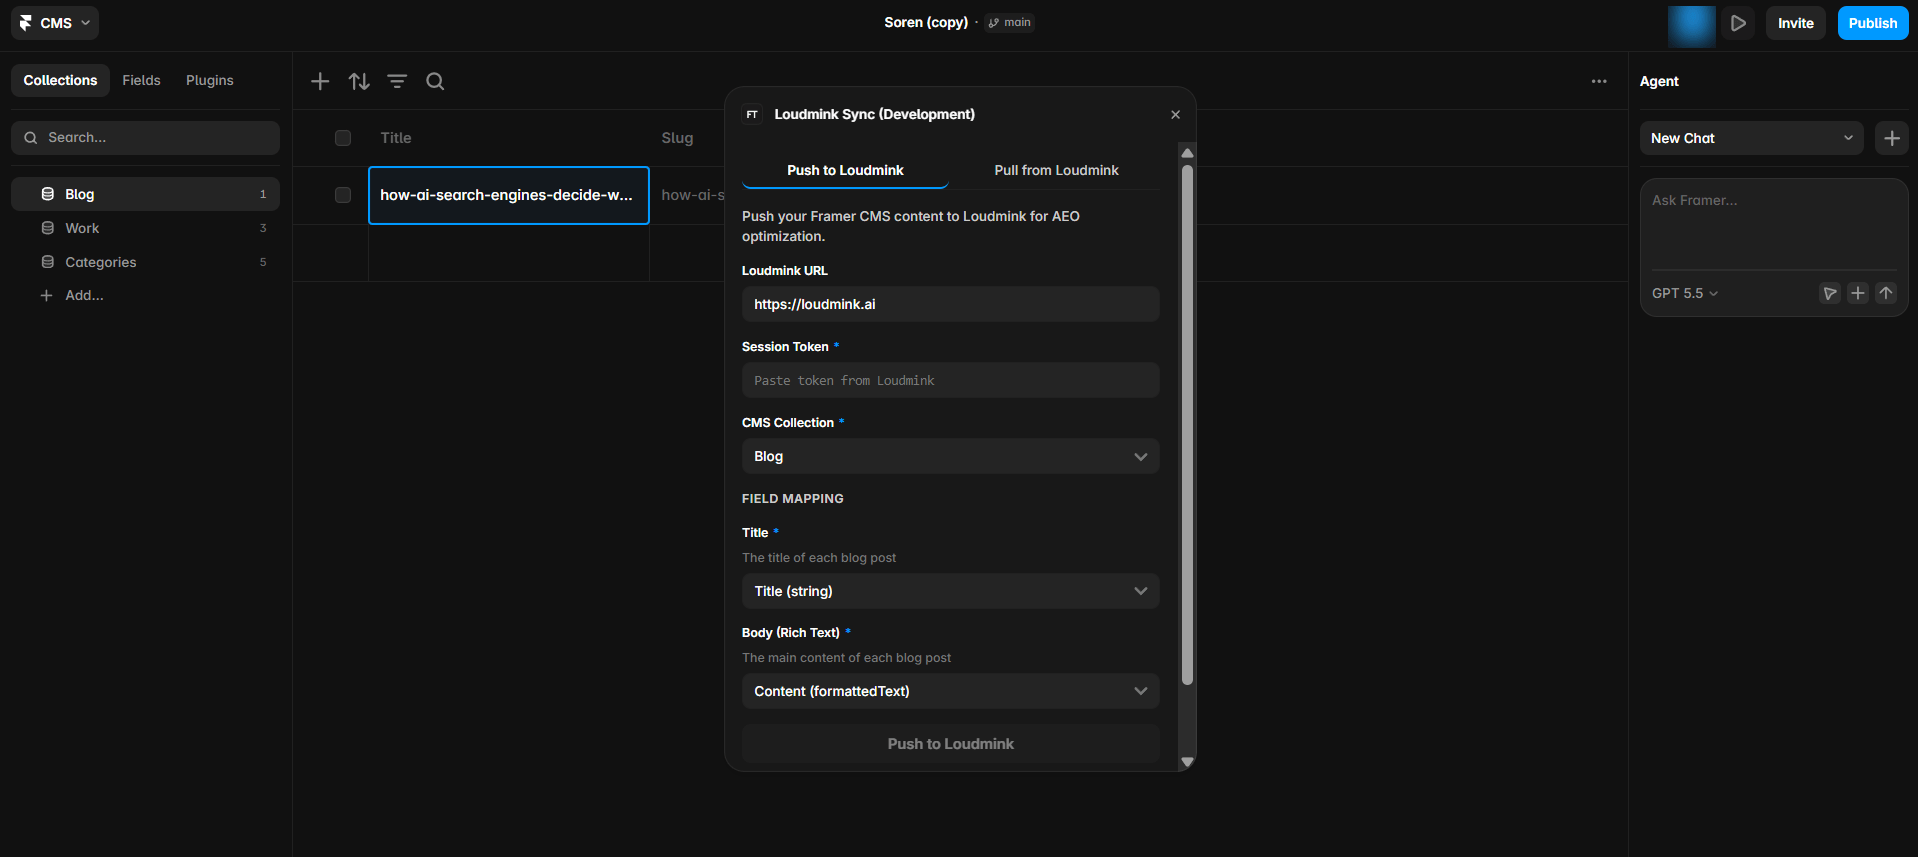Image resolution: width=1918 pixels, height=857 pixels.
Task: Click the agent attach plus icon
Action: [x=1857, y=293]
